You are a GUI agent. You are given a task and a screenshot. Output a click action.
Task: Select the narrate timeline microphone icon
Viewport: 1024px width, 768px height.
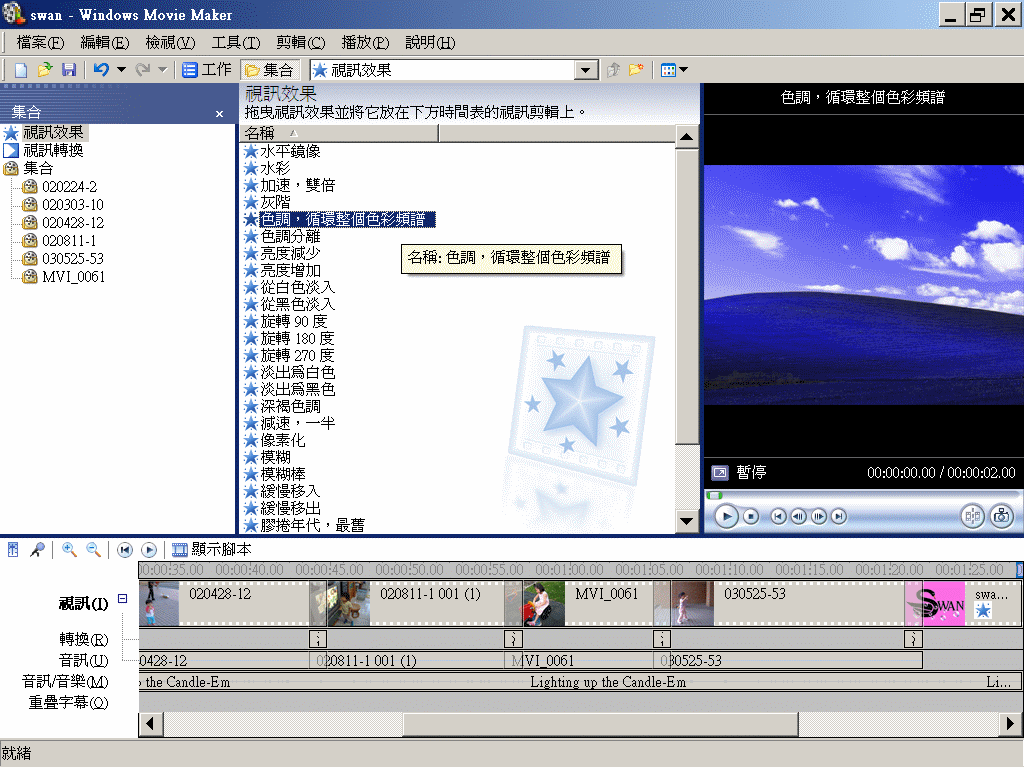(36, 549)
